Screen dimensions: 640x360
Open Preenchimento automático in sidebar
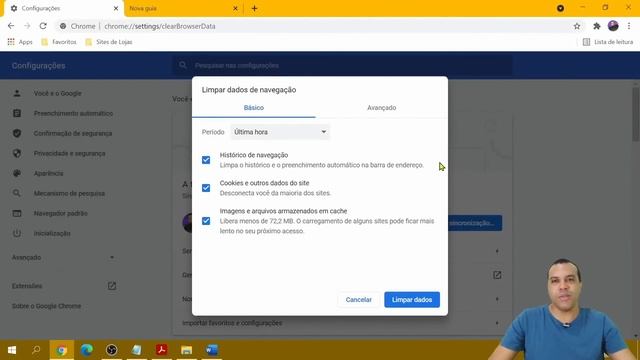pos(73,113)
